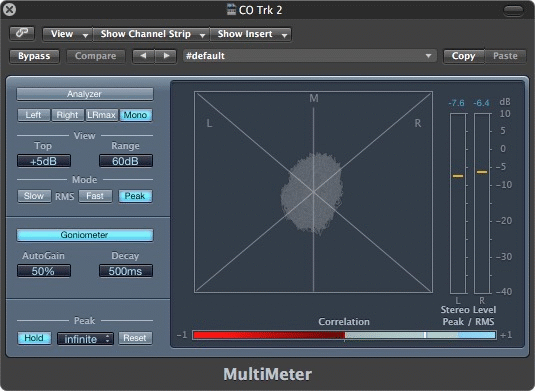Open the Peak hold time infinite selector
The image size is (535, 391).
(x=85, y=339)
